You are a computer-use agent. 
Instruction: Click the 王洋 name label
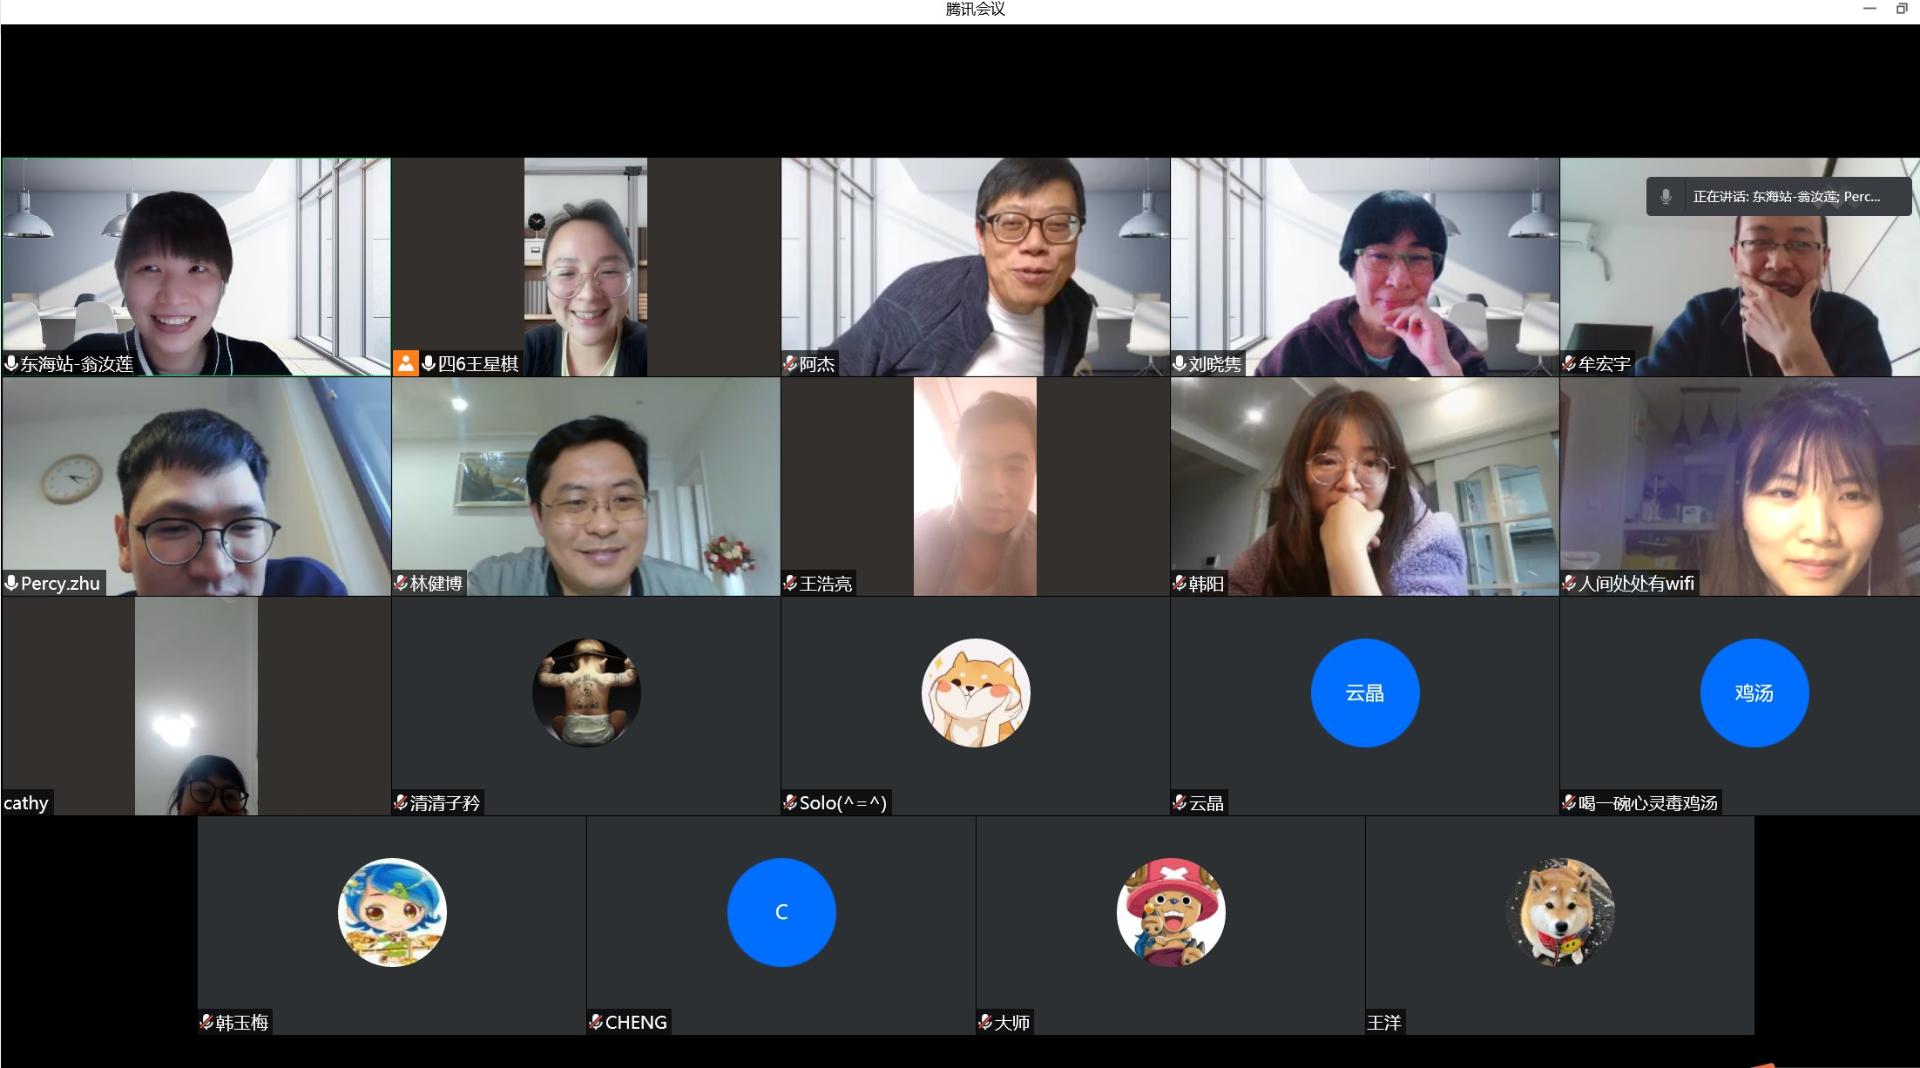[1384, 1022]
